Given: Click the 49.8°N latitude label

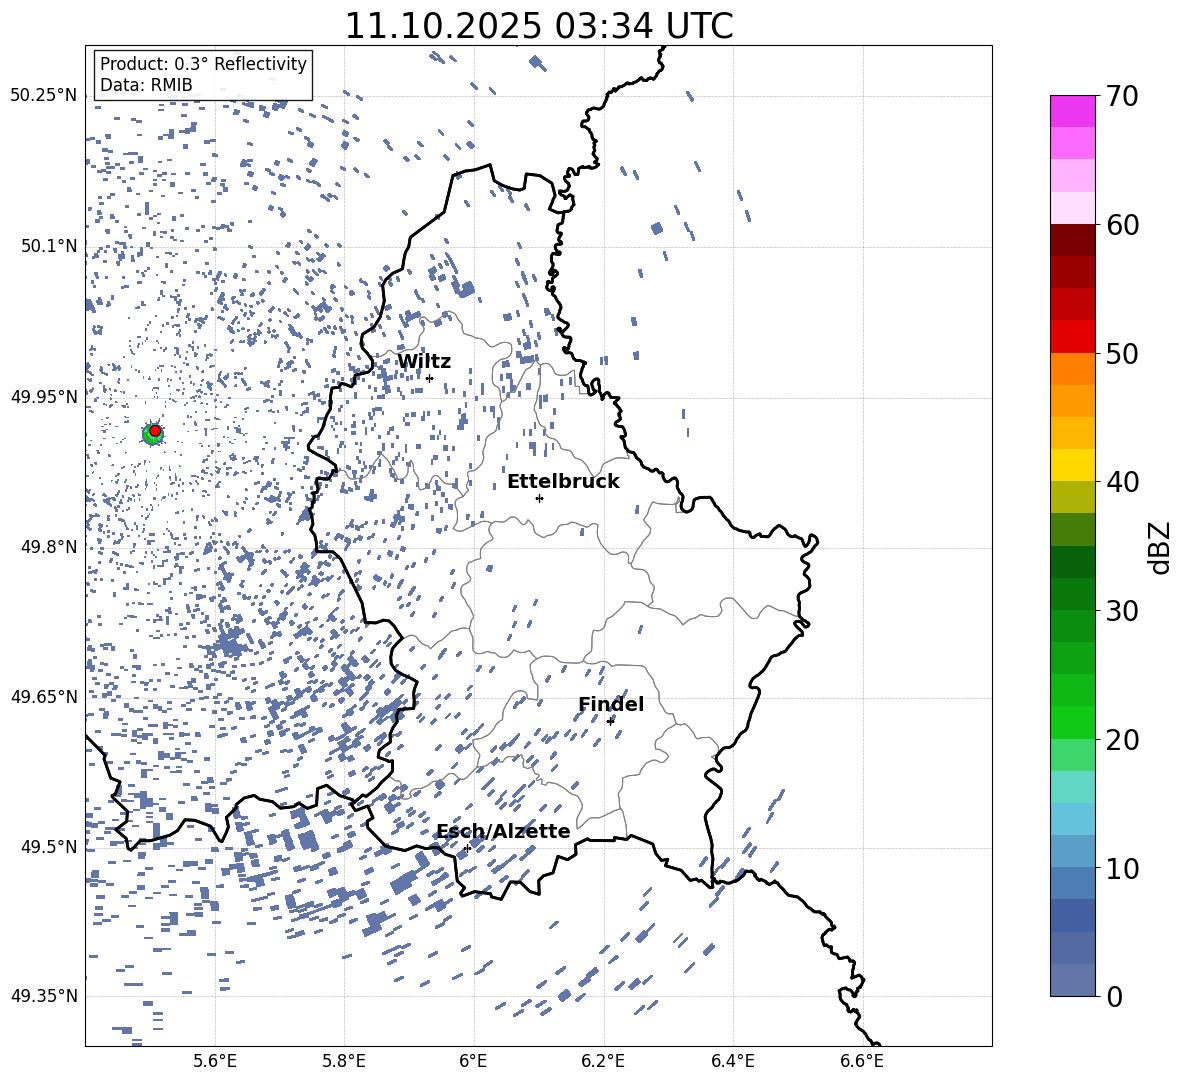Looking at the screenshot, I should click(x=49, y=547).
